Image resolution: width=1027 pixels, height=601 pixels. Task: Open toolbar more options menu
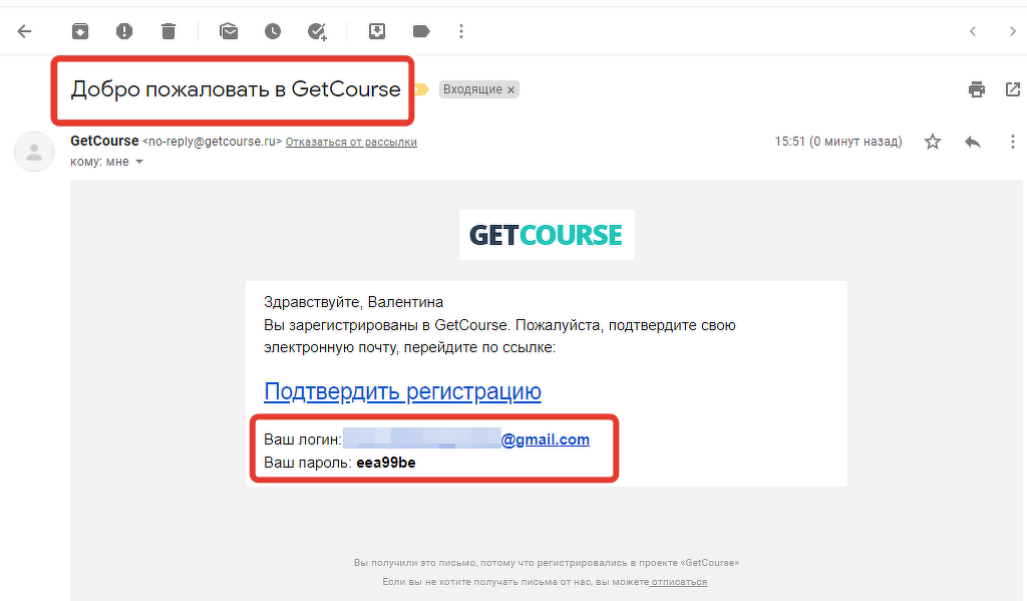[x=461, y=31]
